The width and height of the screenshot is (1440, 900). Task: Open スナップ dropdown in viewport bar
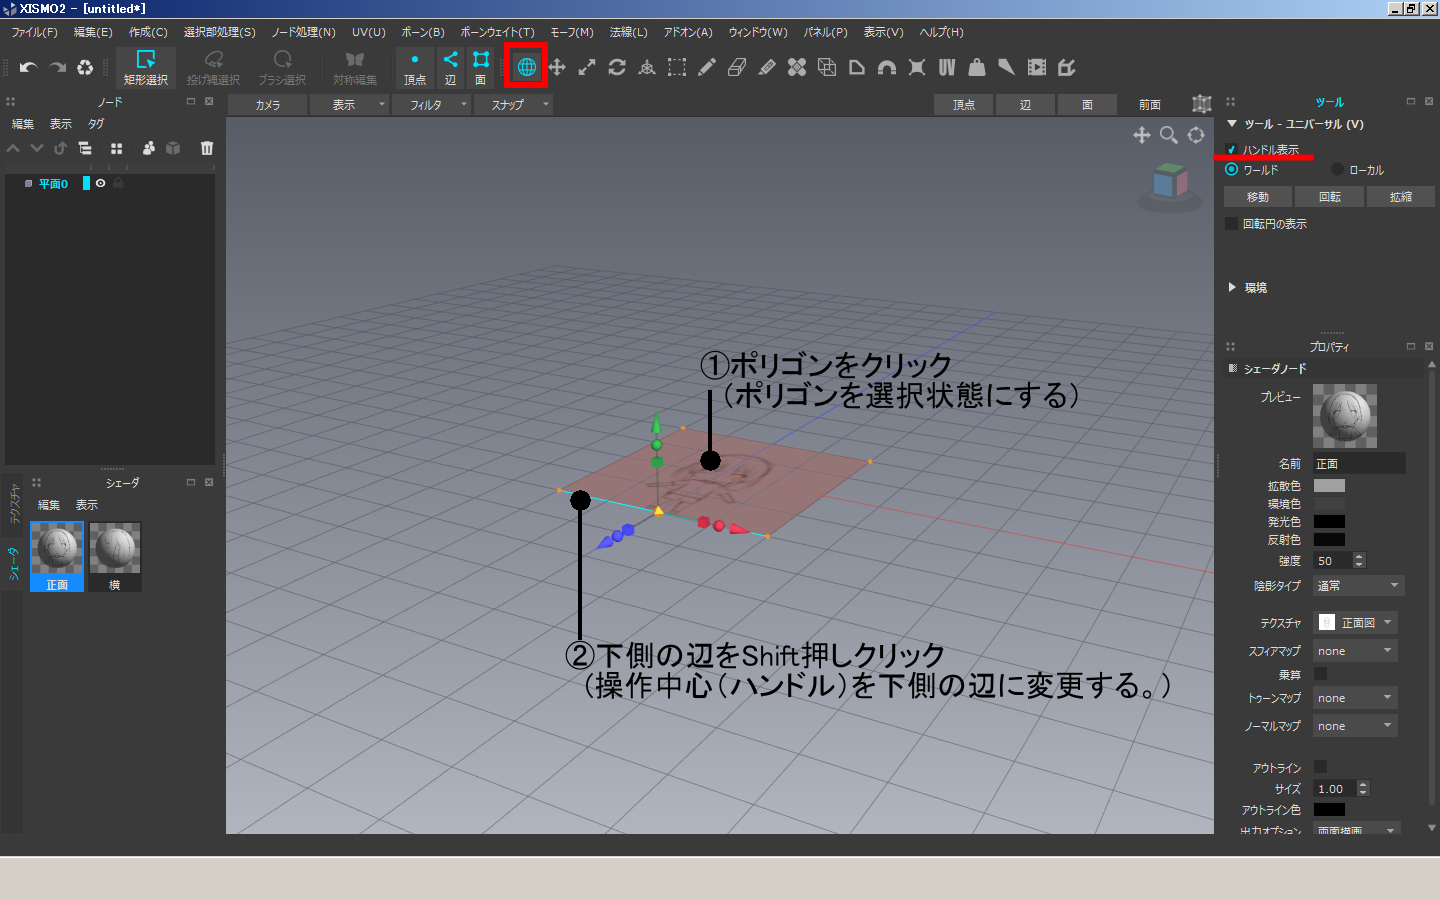tap(512, 104)
